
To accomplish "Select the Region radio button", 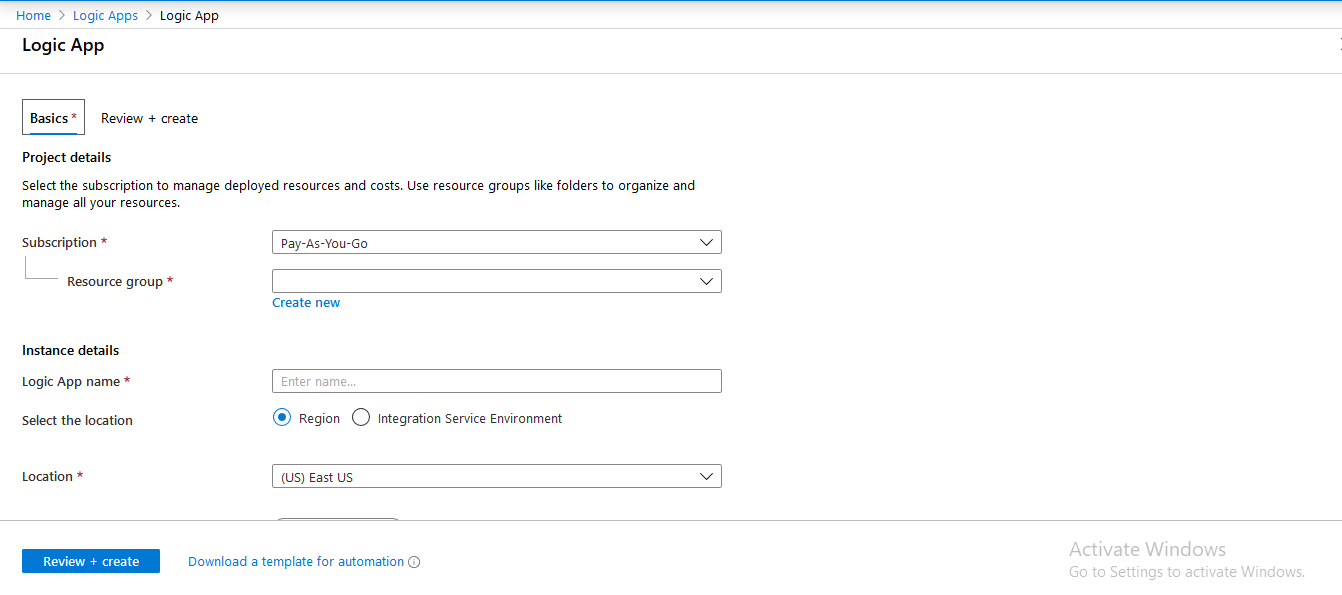I will (x=281, y=417).
